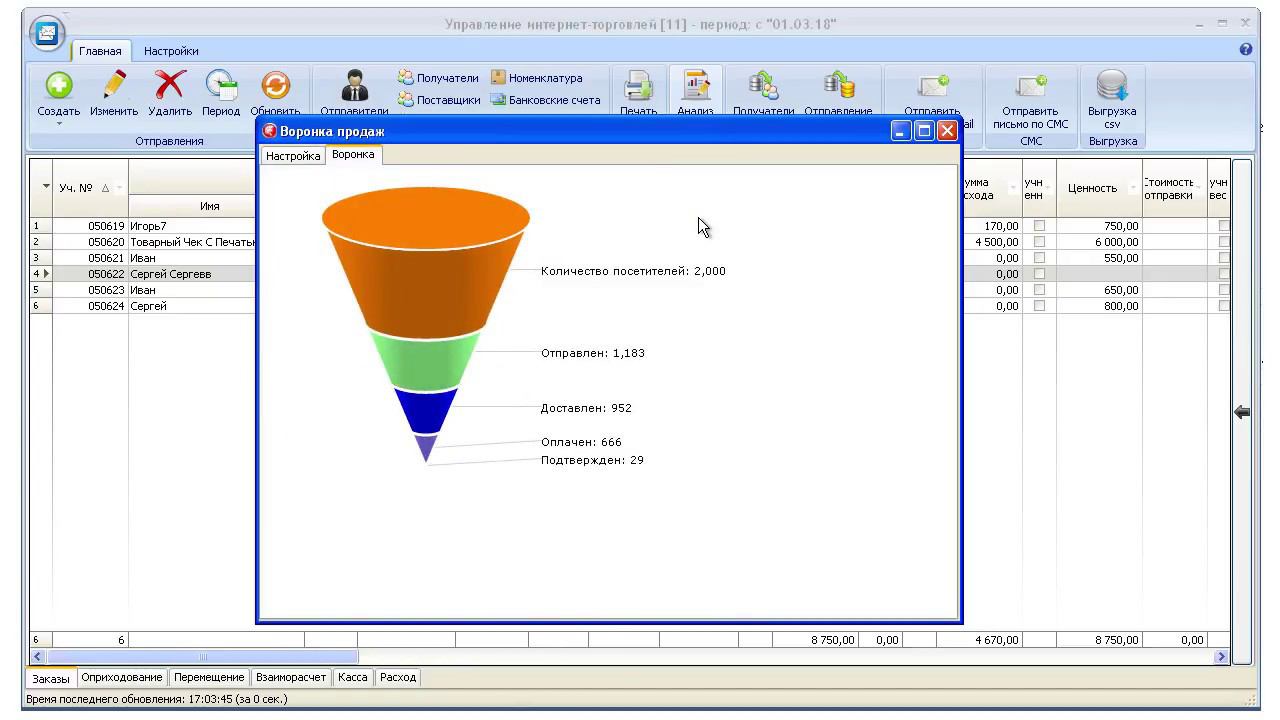Viewport: 1280px width, 720px height.
Task: Click the sort triangle in Уч. № header
Action: pos(106,188)
